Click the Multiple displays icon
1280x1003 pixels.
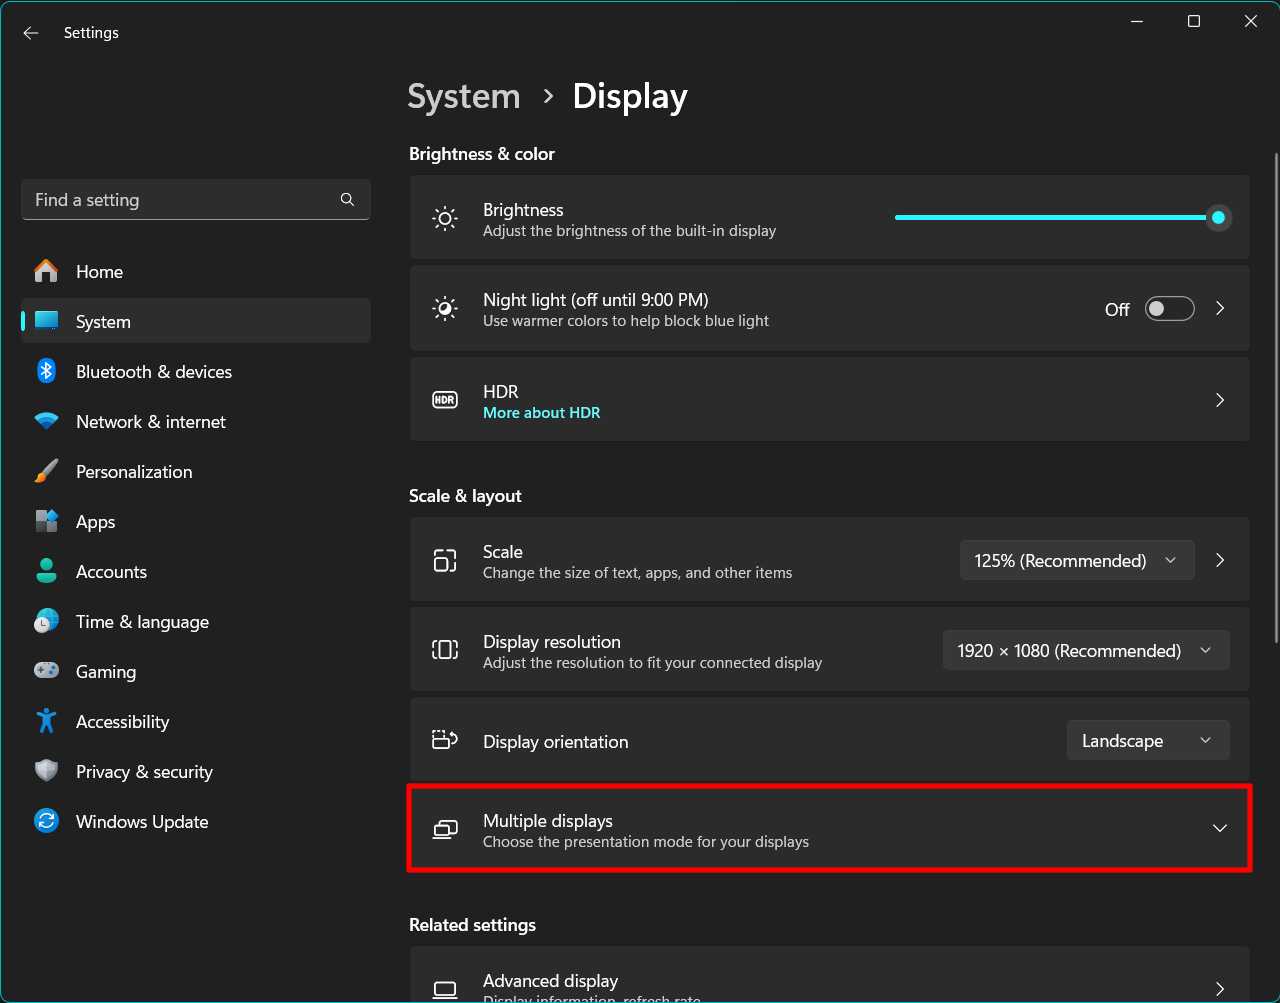click(445, 829)
